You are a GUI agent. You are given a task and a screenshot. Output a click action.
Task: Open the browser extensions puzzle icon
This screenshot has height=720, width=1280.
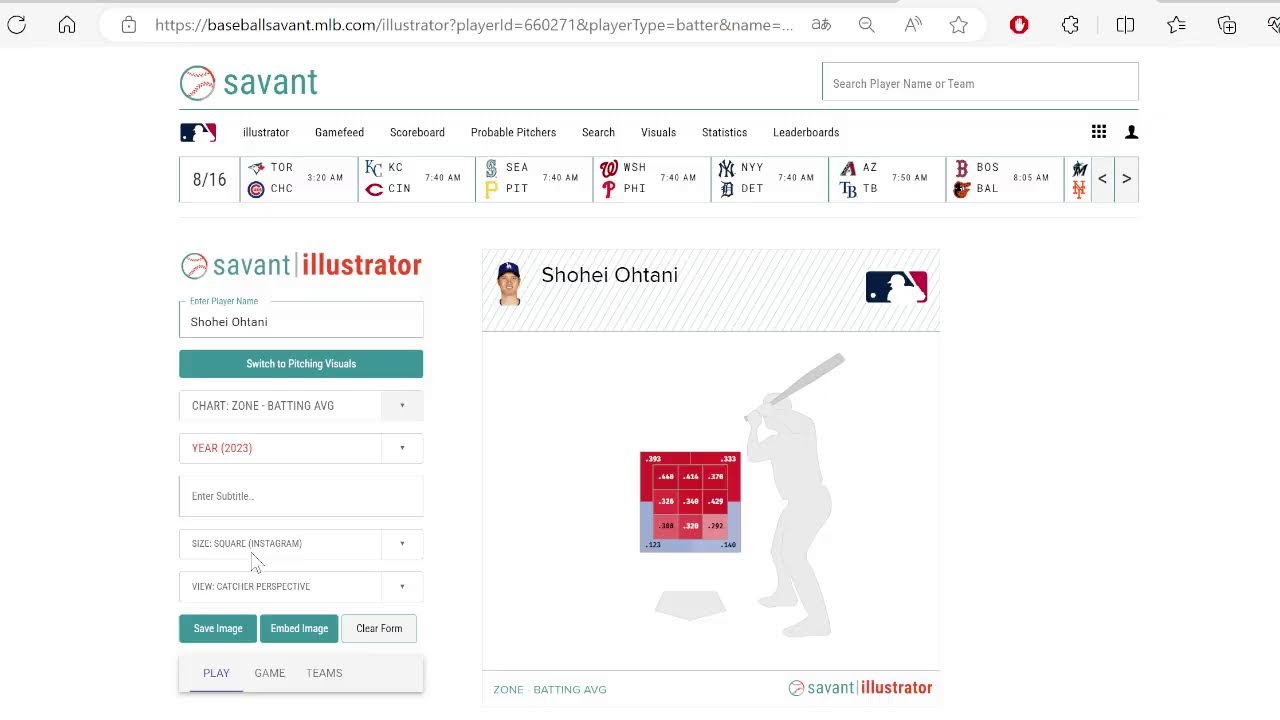1070,25
